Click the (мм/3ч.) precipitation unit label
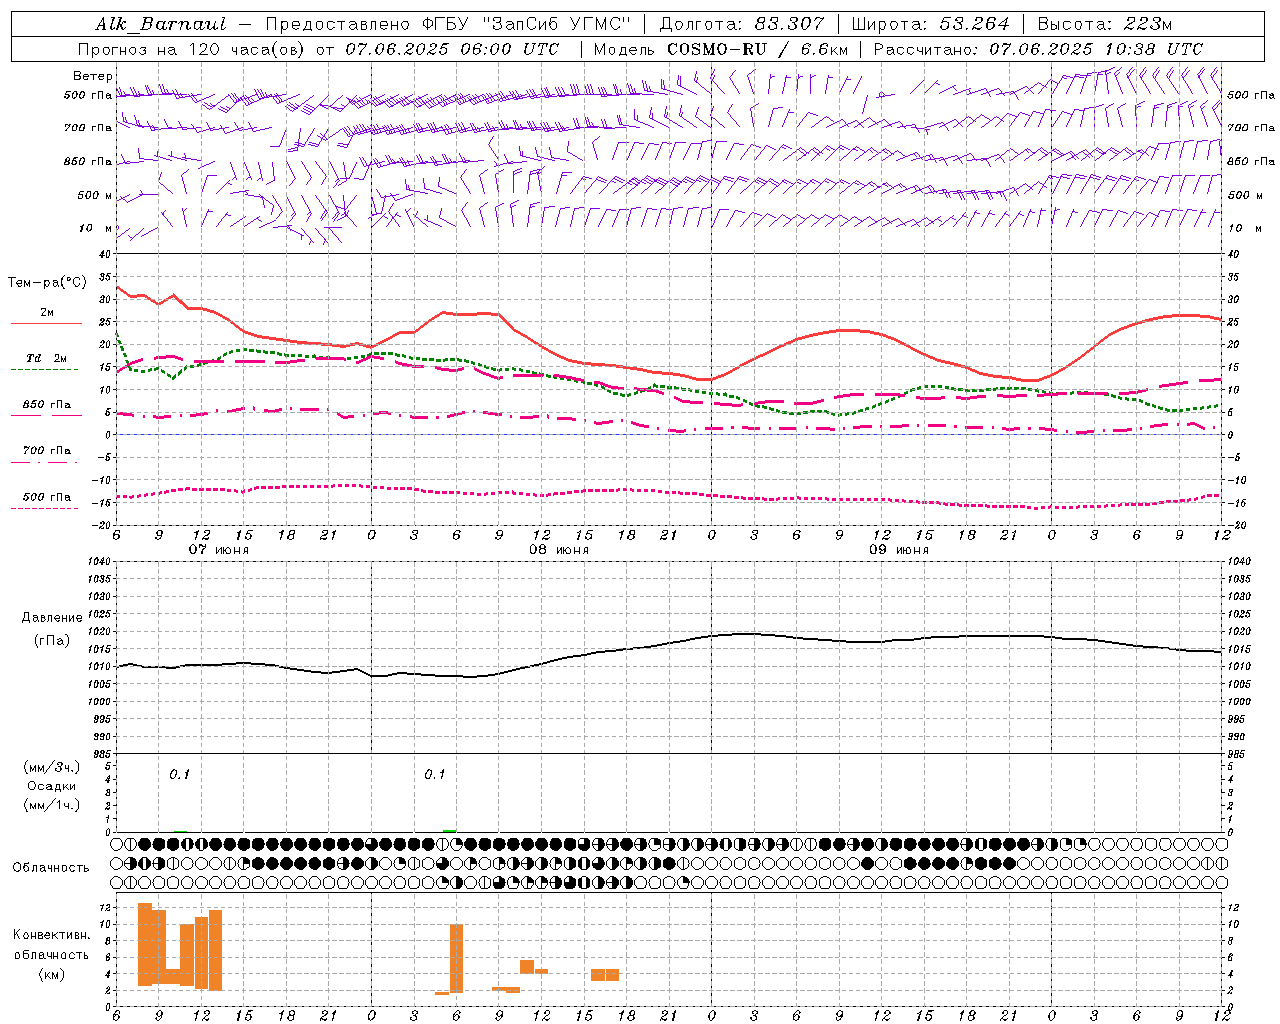This screenshot has height=1024, width=1280. (x=52, y=767)
